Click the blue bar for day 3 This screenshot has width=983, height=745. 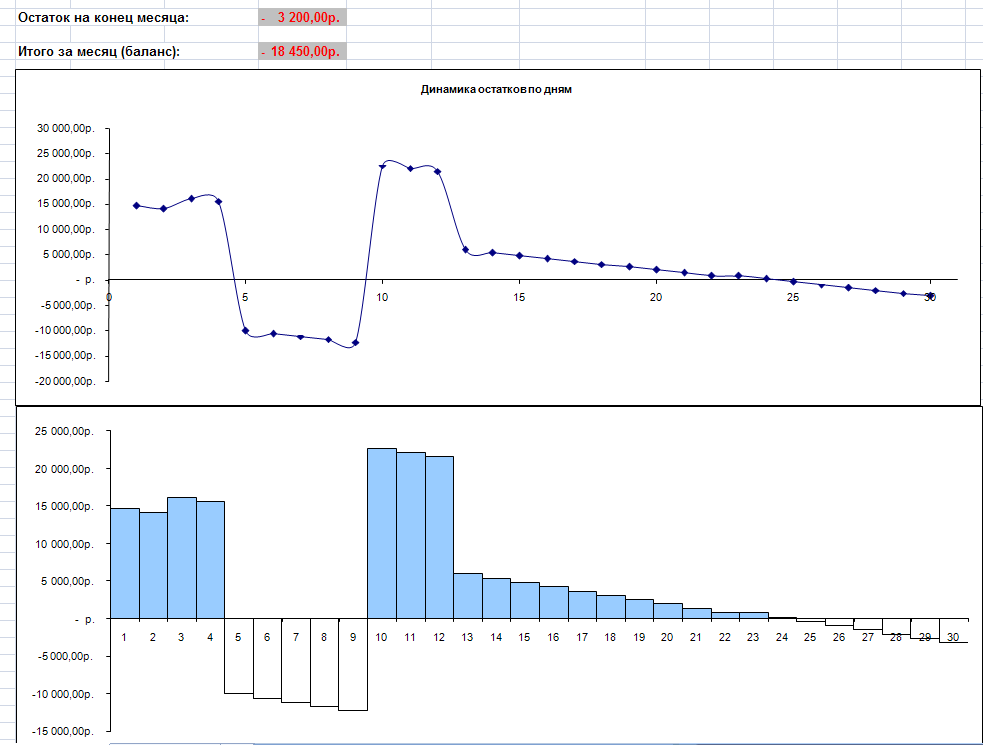pos(181,557)
